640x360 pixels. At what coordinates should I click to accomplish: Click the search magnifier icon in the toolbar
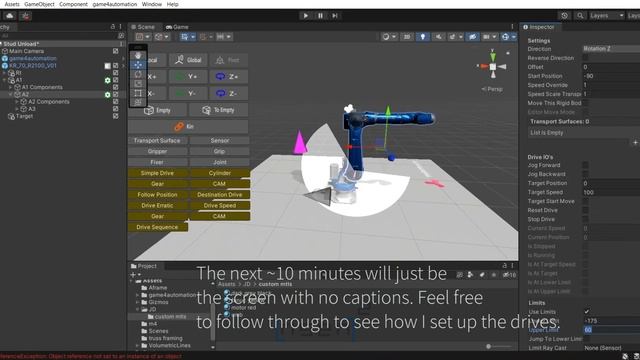tap(580, 16)
